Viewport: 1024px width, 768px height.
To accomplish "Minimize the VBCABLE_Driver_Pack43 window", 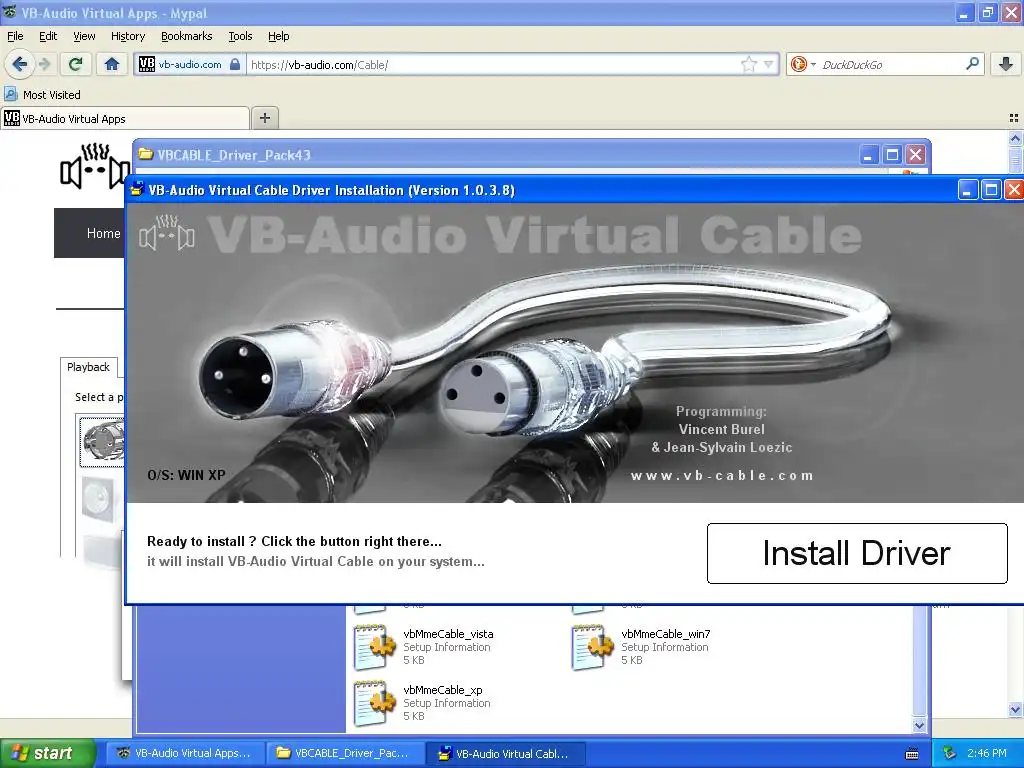I will click(868, 155).
